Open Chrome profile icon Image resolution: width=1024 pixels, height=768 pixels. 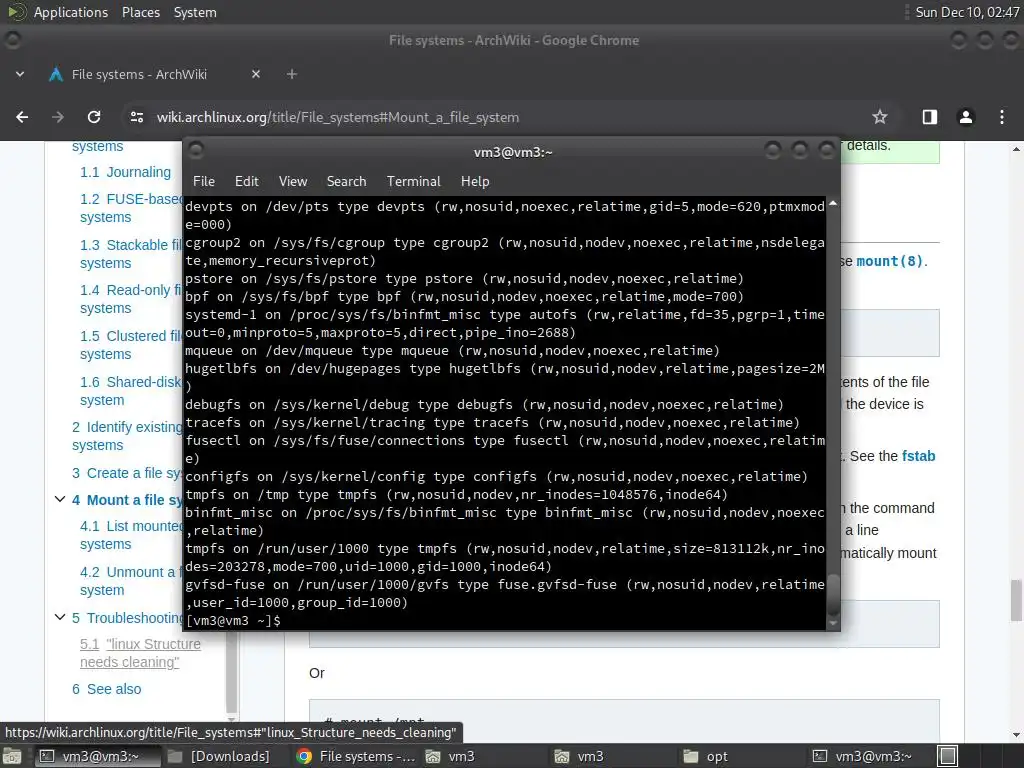click(965, 117)
